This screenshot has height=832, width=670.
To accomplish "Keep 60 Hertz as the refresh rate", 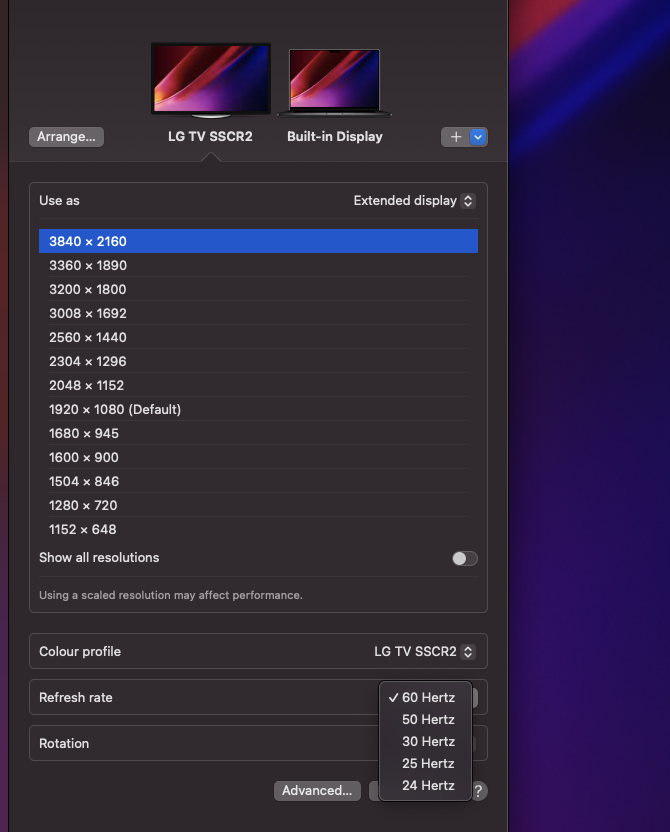I will (428, 697).
